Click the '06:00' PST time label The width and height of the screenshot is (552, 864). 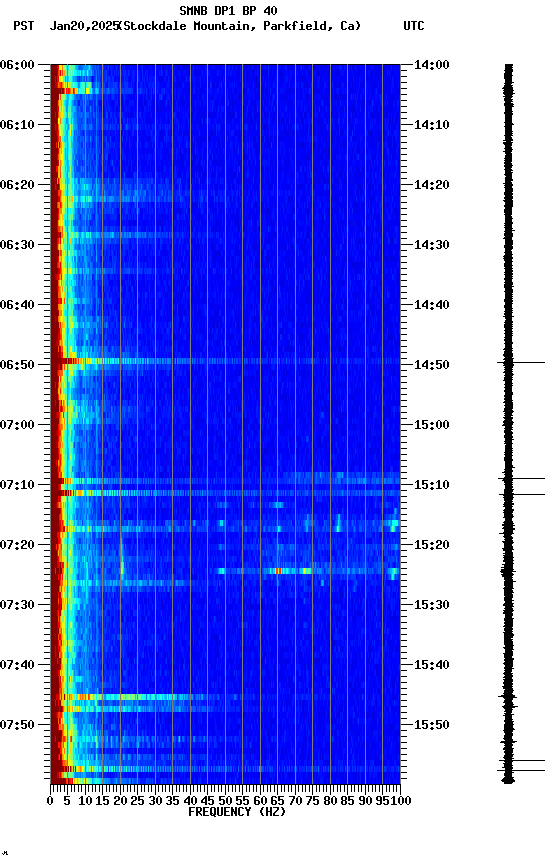coord(17,65)
